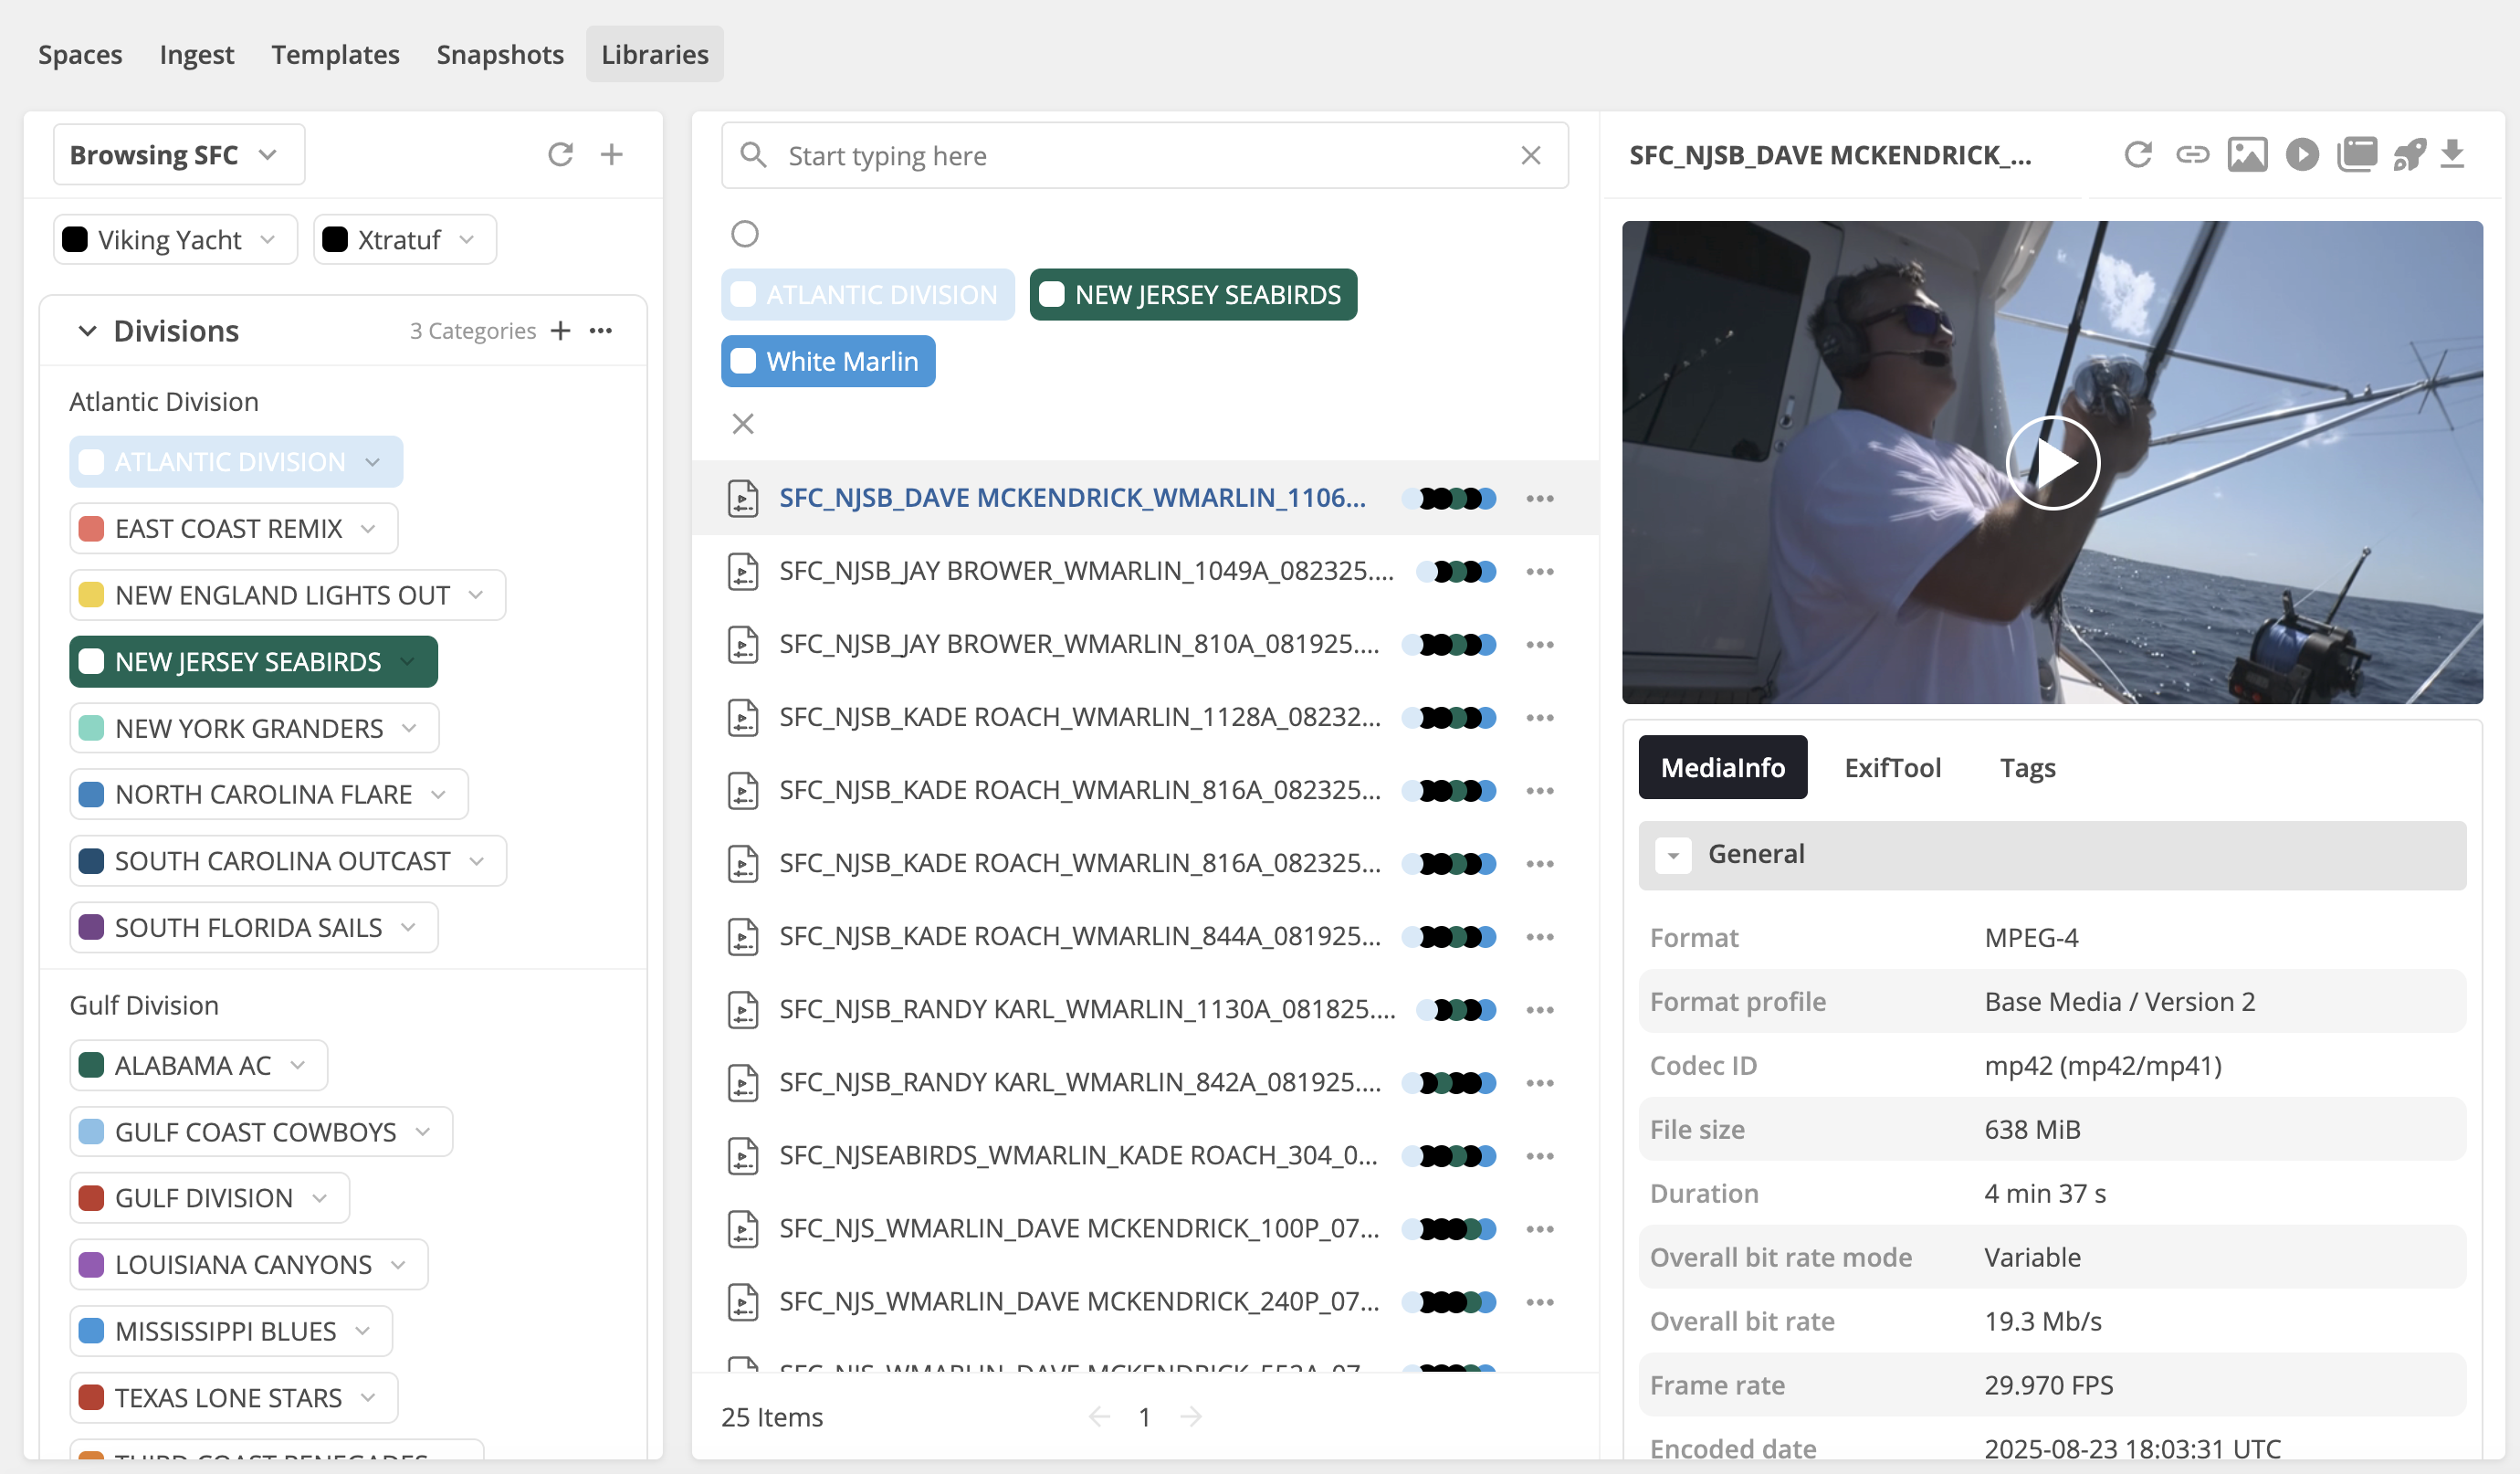2520x1474 pixels.
Task: Open the Browsing SFC dropdown
Action: pyautogui.click(x=178, y=155)
